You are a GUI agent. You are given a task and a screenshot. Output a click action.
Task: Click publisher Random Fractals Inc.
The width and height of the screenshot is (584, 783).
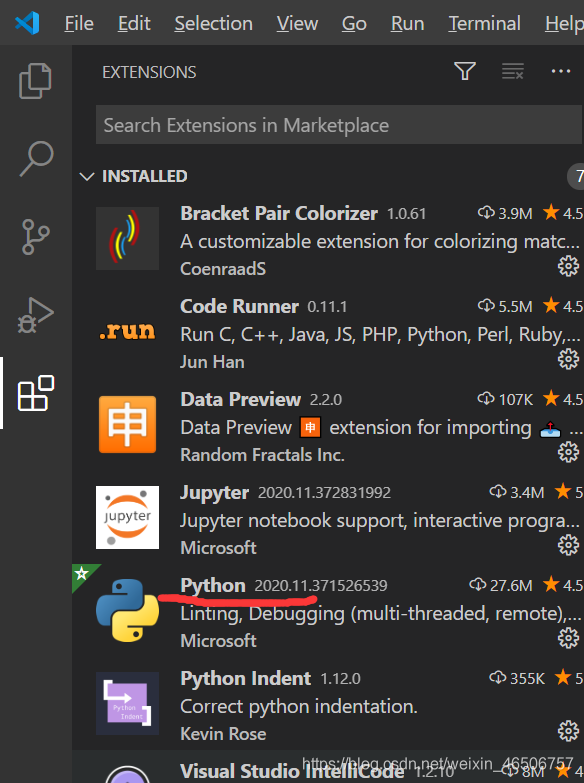262,455
